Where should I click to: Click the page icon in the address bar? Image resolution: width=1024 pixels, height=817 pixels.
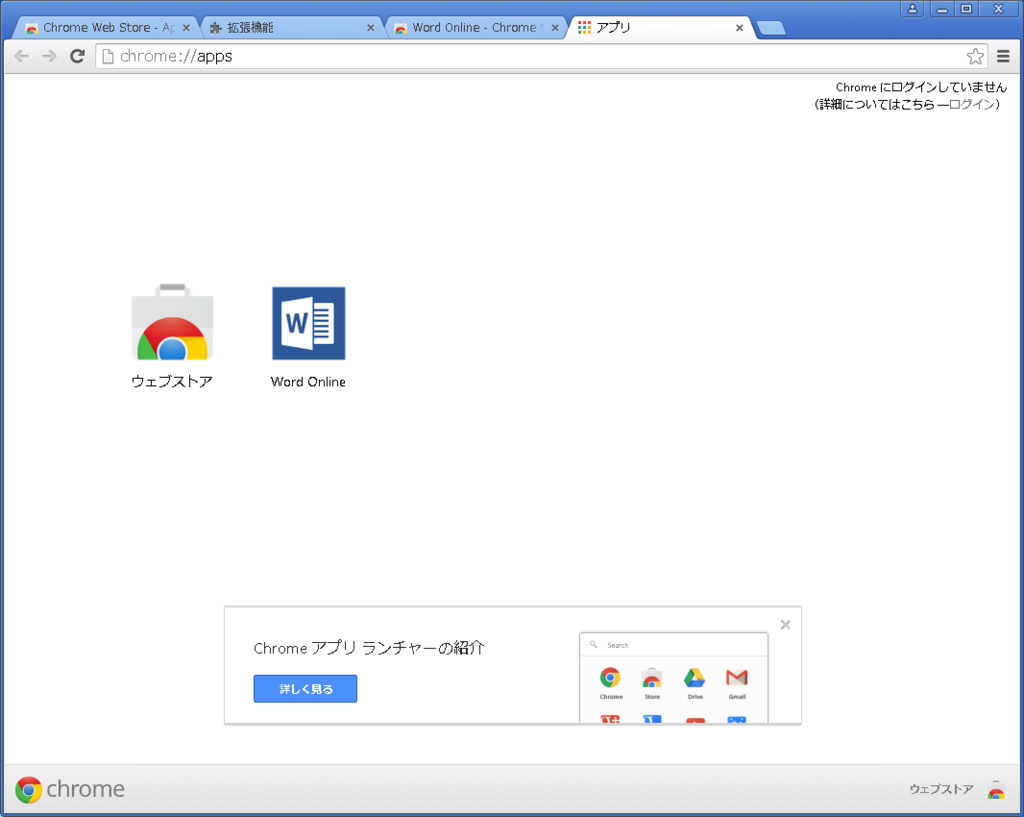coord(108,56)
